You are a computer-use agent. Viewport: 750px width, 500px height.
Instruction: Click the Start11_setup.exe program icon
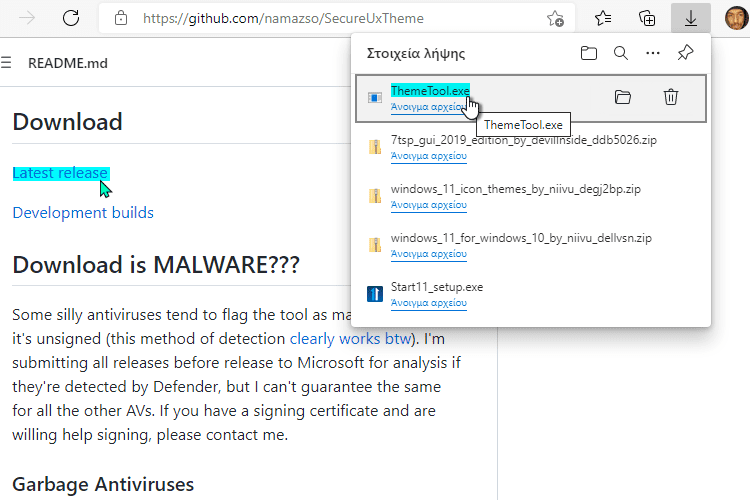point(375,294)
